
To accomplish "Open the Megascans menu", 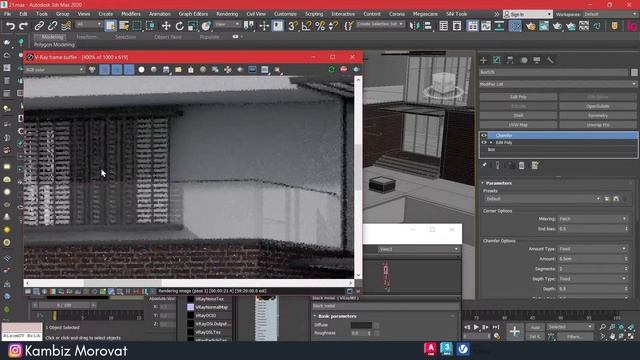I will pyautogui.click(x=425, y=14).
